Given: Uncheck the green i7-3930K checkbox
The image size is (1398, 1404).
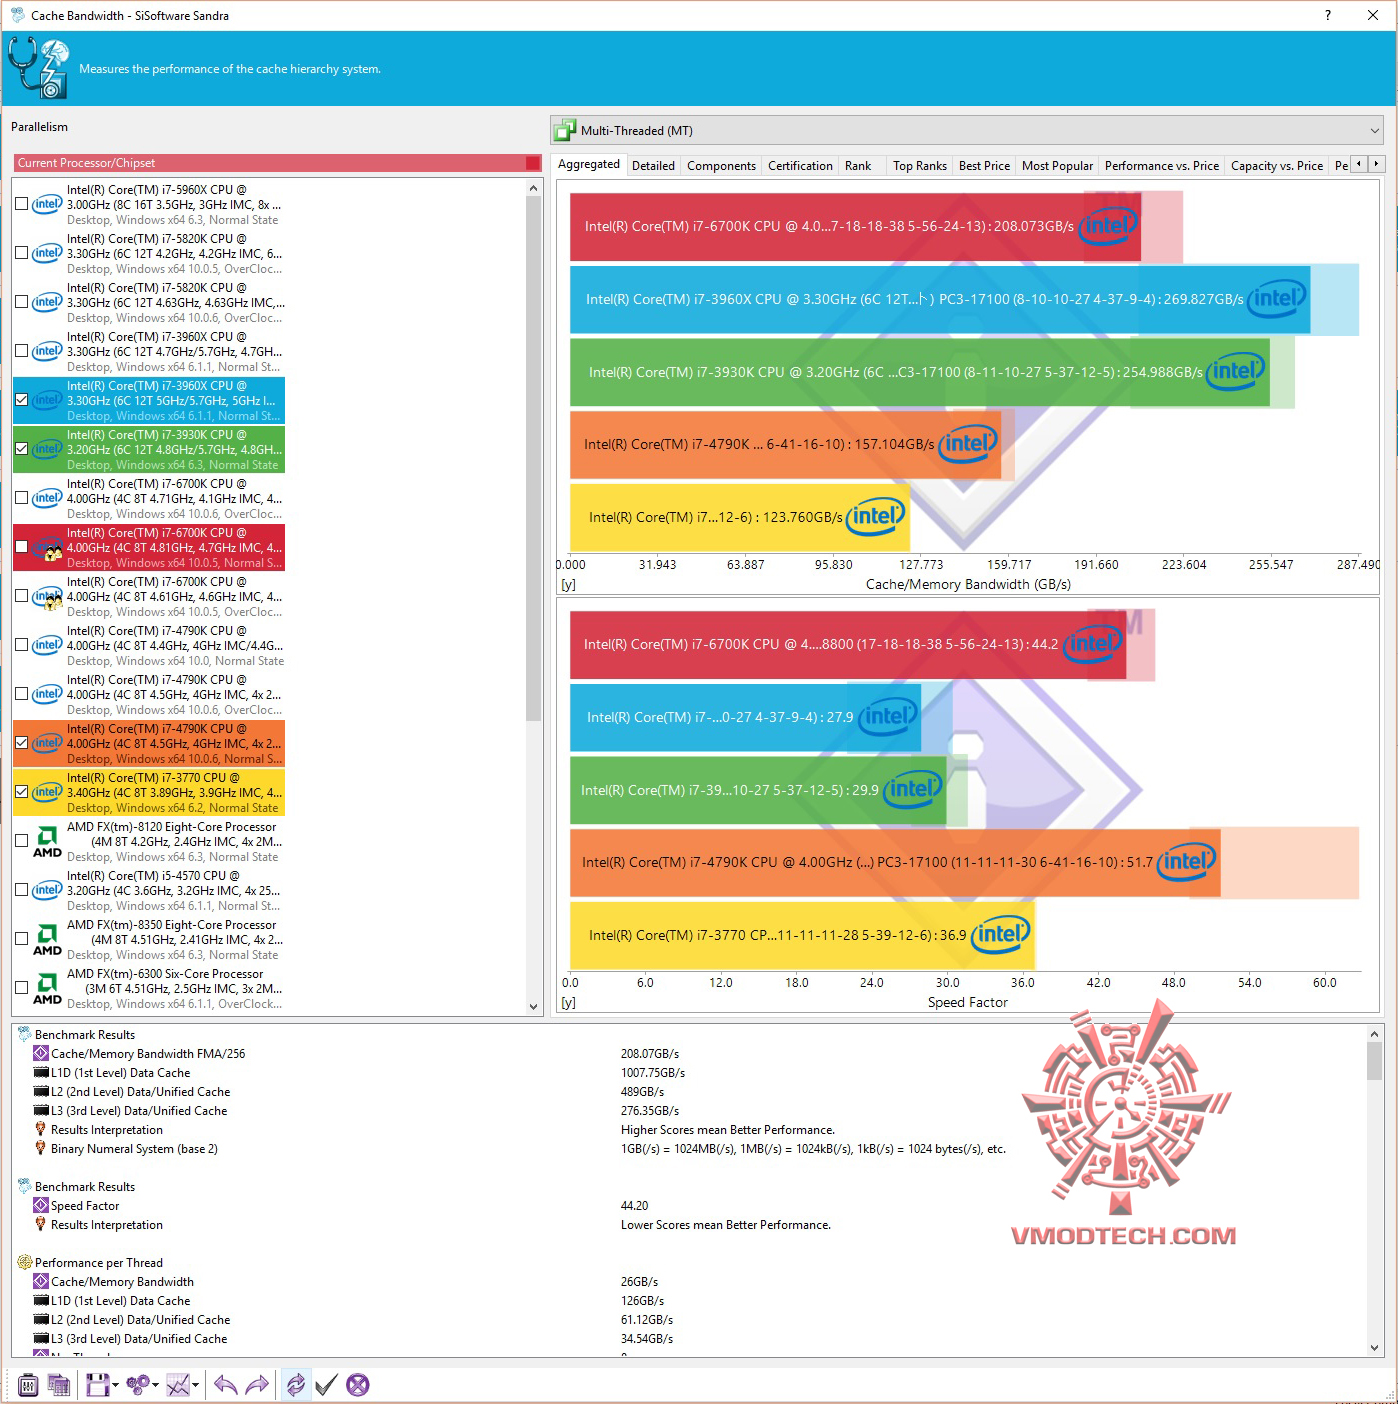Looking at the screenshot, I should point(22,449).
